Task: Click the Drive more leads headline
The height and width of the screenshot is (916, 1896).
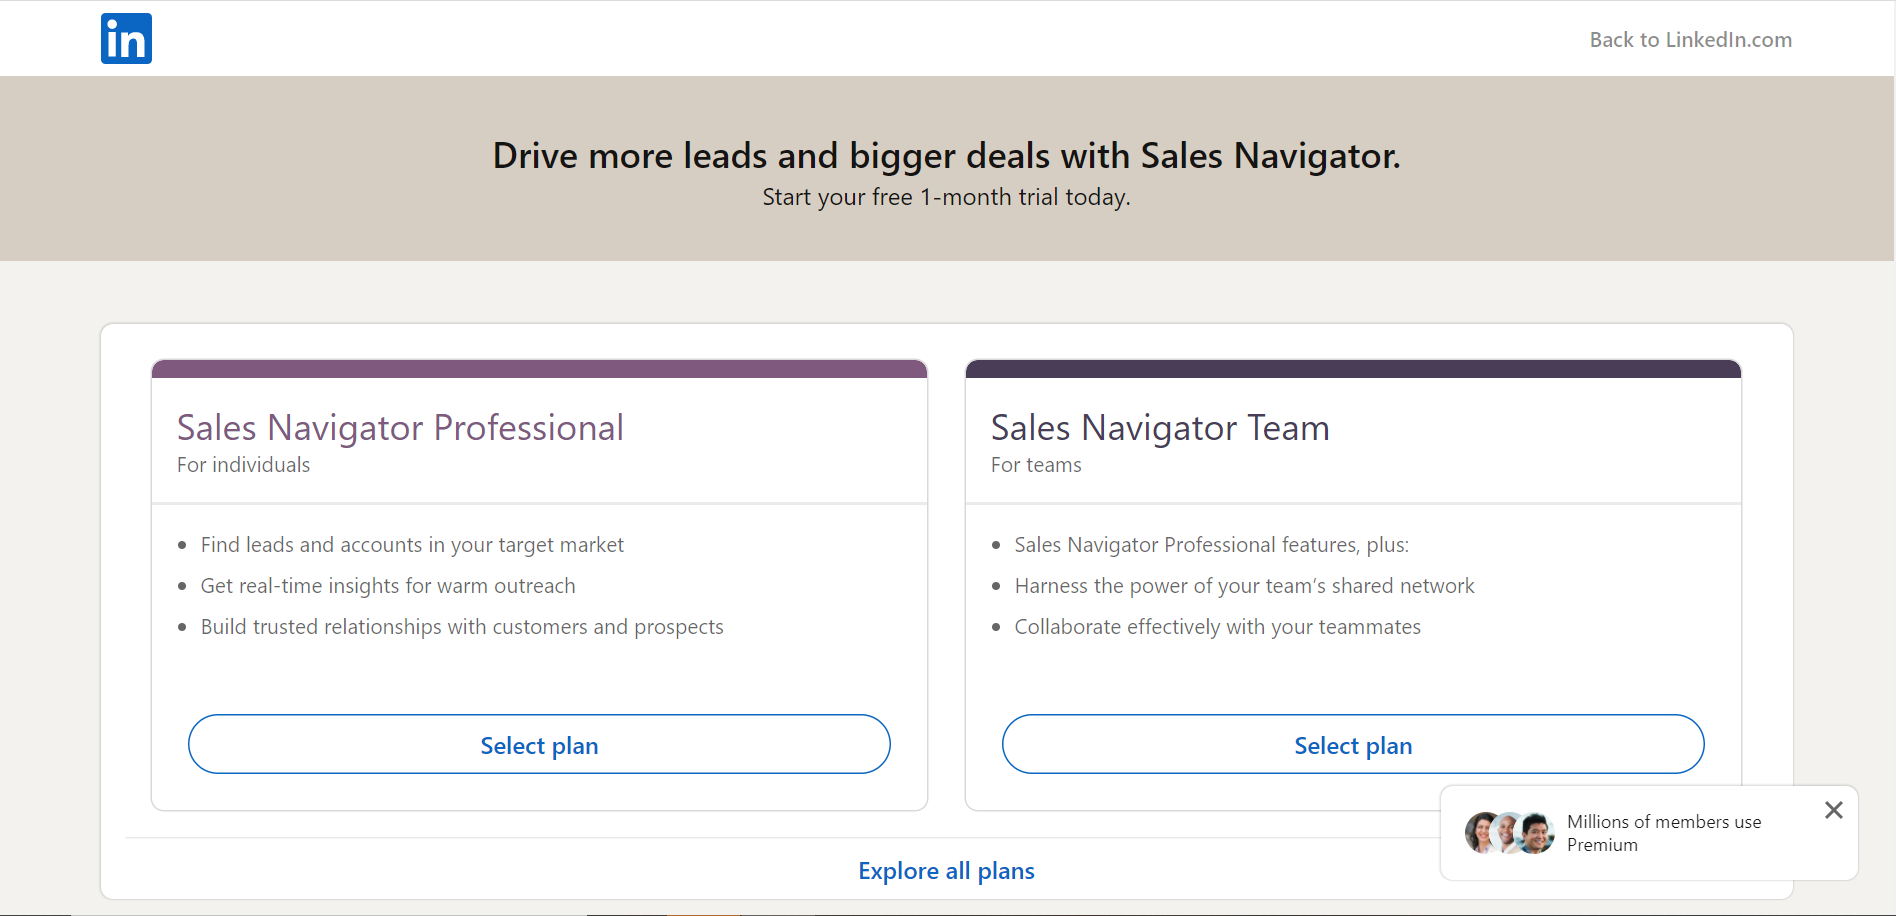Action: [x=946, y=156]
